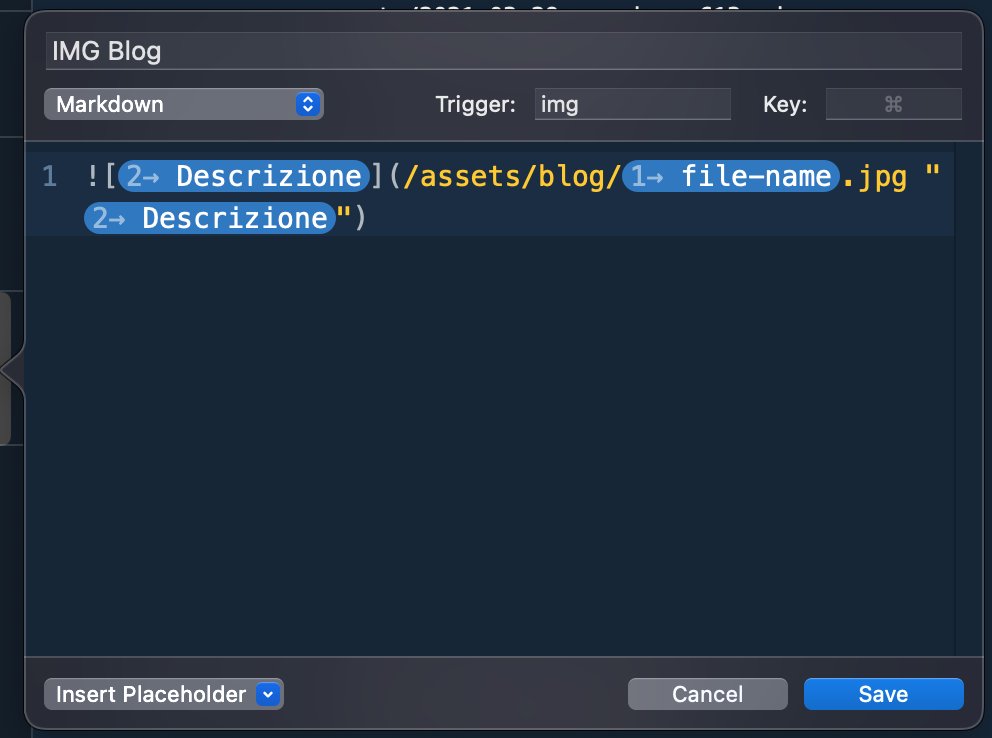
Task: Save the snippet
Action: [883, 694]
